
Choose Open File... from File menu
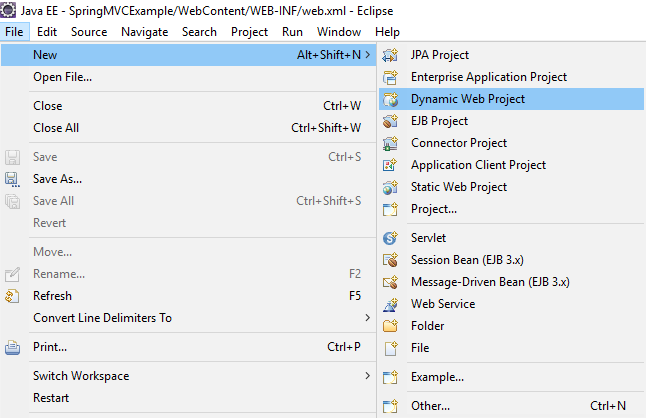188,77
